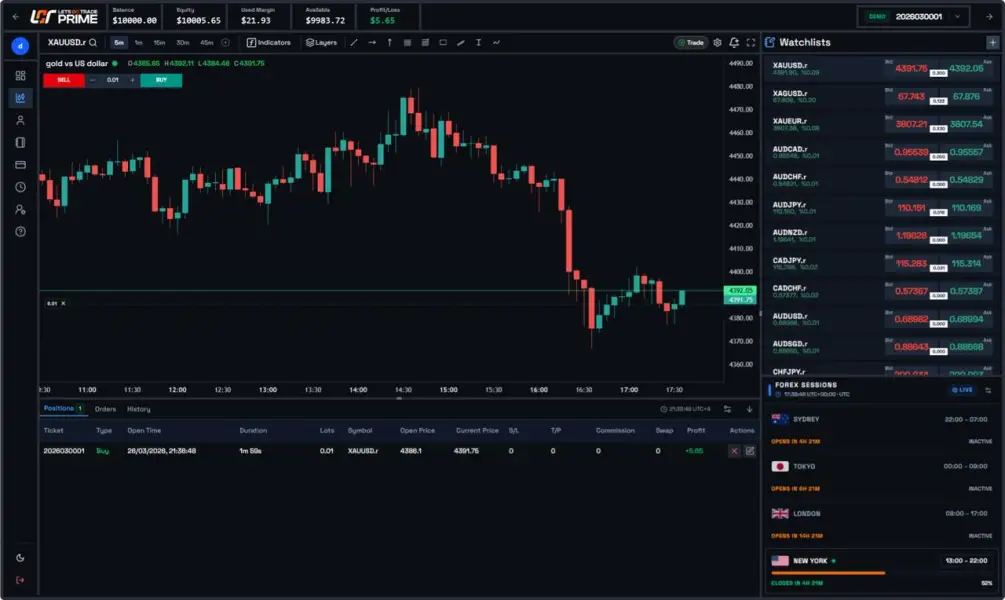This screenshot has width=1005, height=600.
Task: Select the 45m timeframe
Action: pos(206,43)
